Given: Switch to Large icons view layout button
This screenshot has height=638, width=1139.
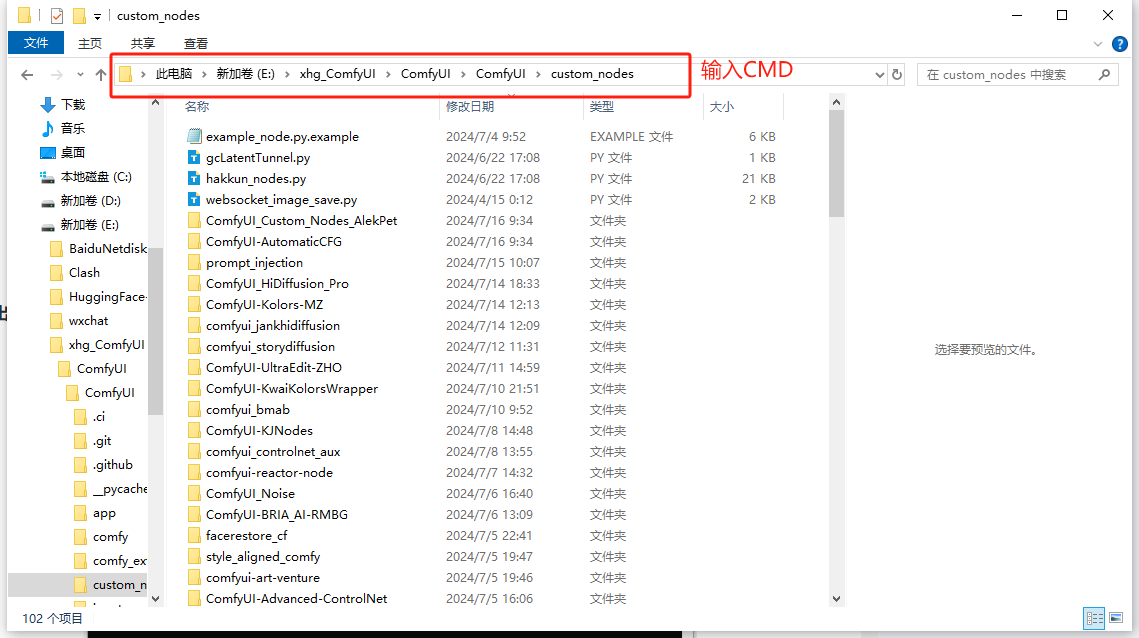Looking at the screenshot, I should pyautogui.click(x=1117, y=618).
